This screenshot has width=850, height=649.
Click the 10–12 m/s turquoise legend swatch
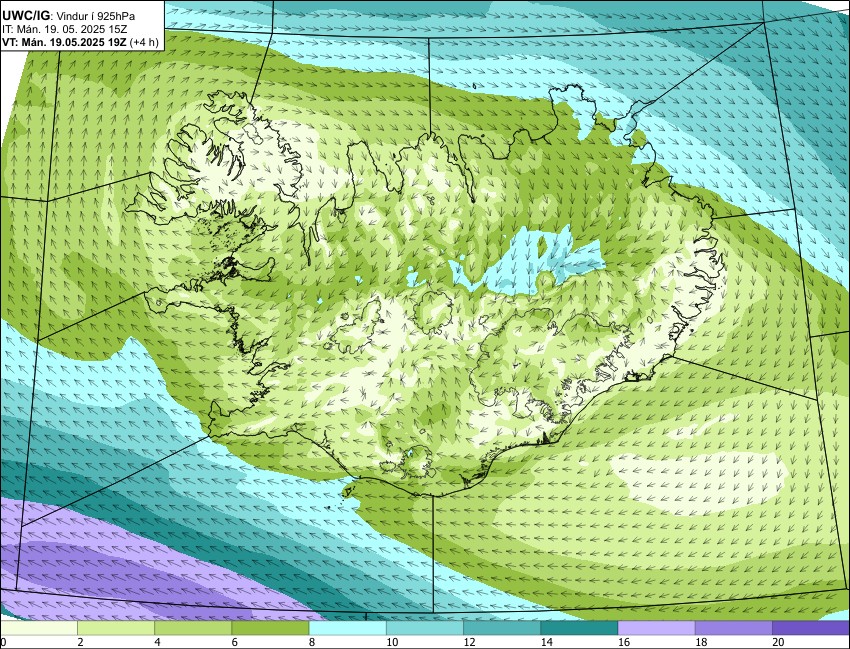(425, 628)
